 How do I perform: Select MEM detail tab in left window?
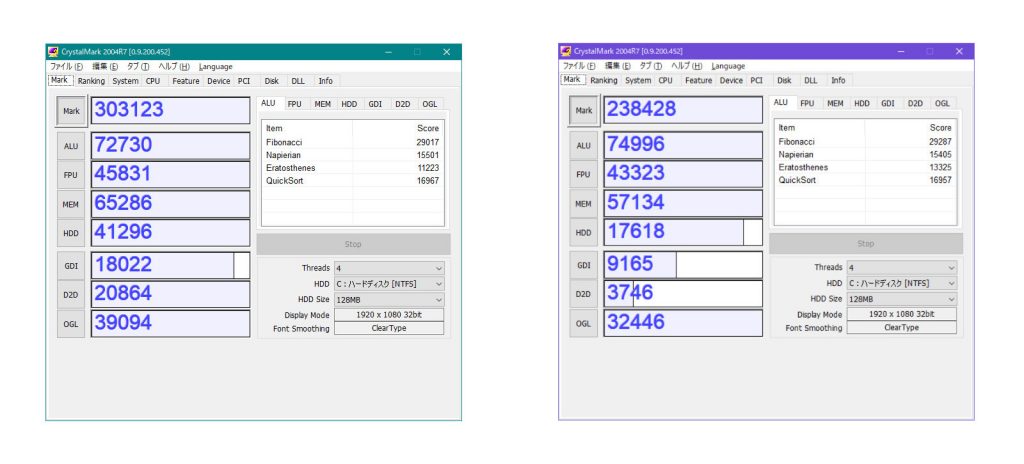coord(322,104)
